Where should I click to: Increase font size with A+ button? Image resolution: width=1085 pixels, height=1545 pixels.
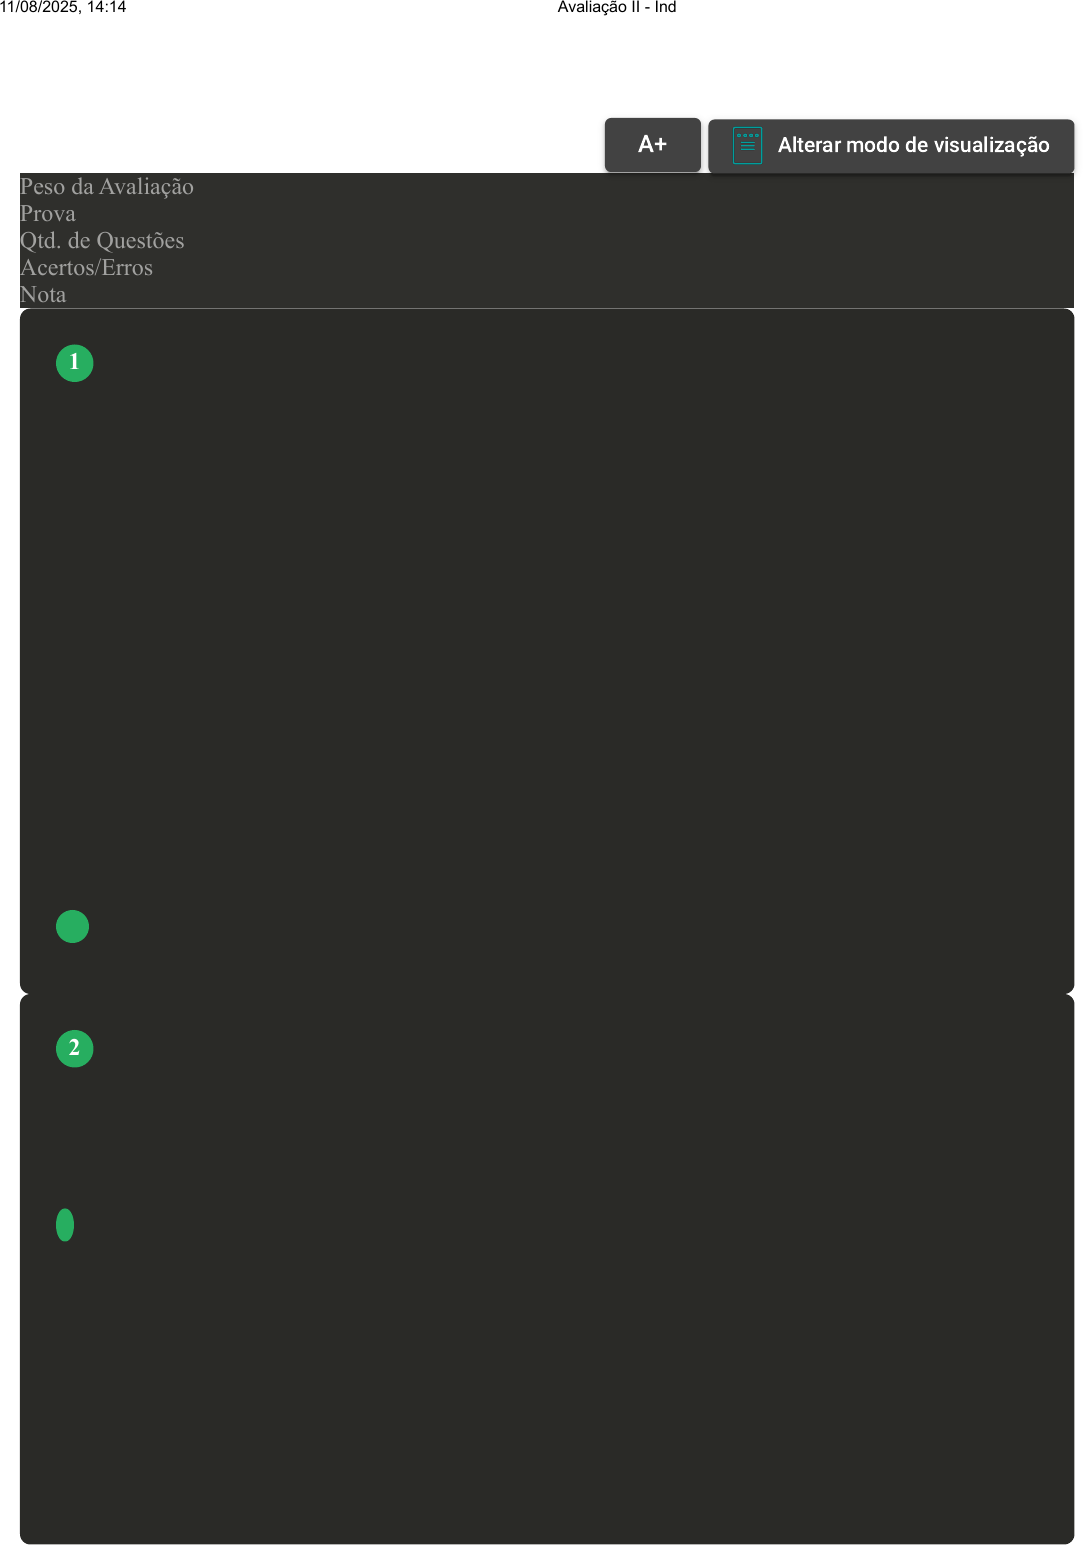(652, 145)
